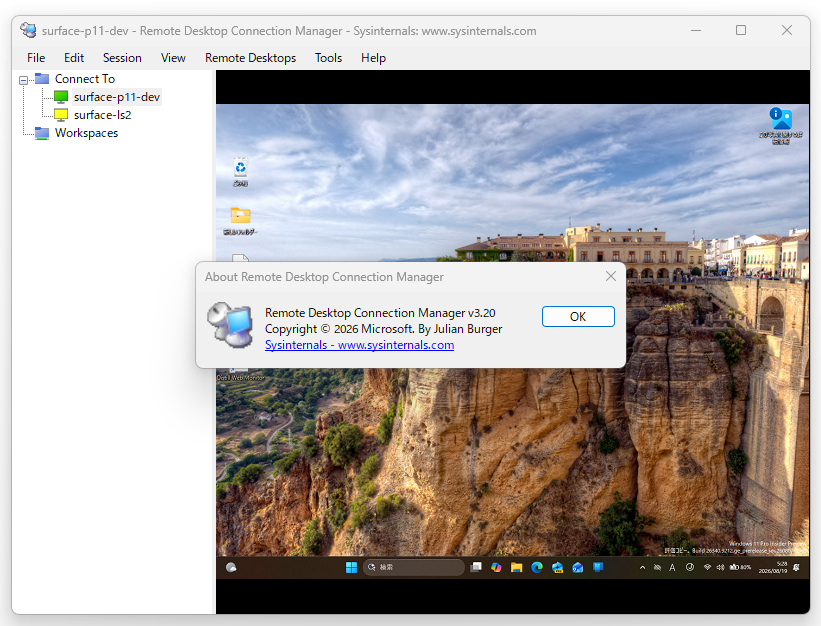Open the remote taskbar clock and date
Viewport: 821px width, 626px height.
pos(773,567)
